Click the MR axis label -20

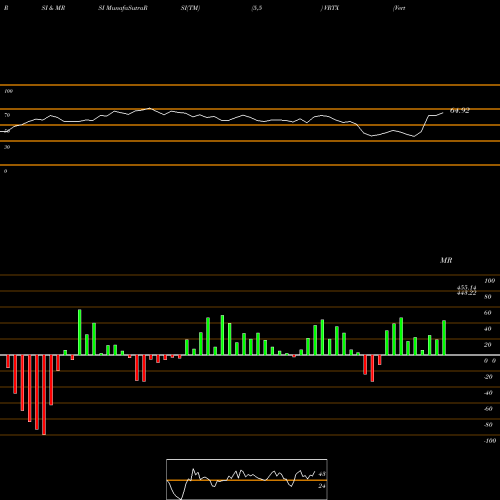click(x=488, y=377)
